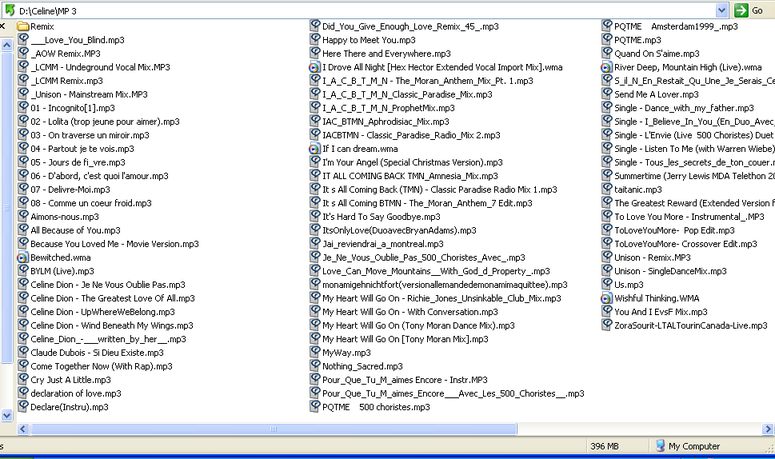Select My Heart Will Go On [Tony Moran Mix].mp3
Viewport: 775px width, 459px height.
pos(405,339)
